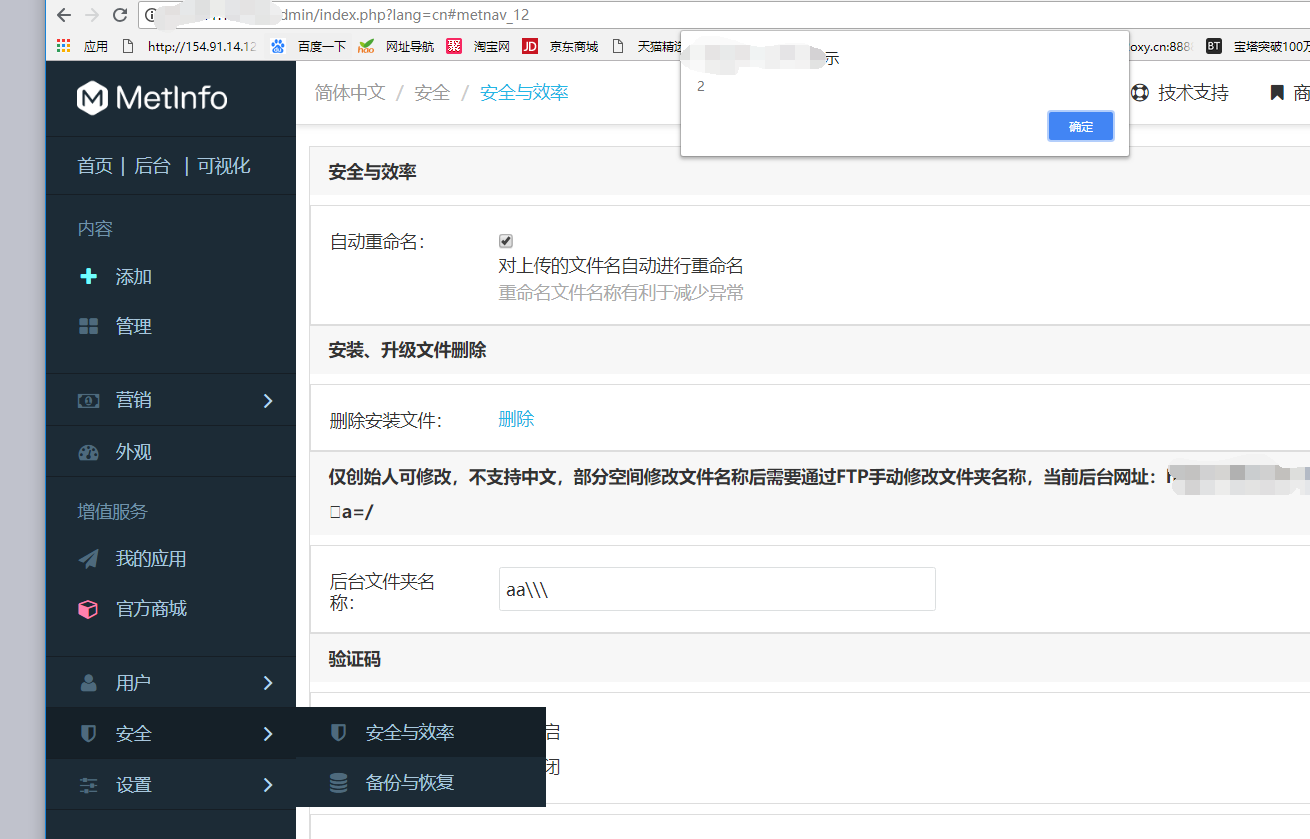
Task: Expand the 营销 chevron
Action: pos(267,400)
